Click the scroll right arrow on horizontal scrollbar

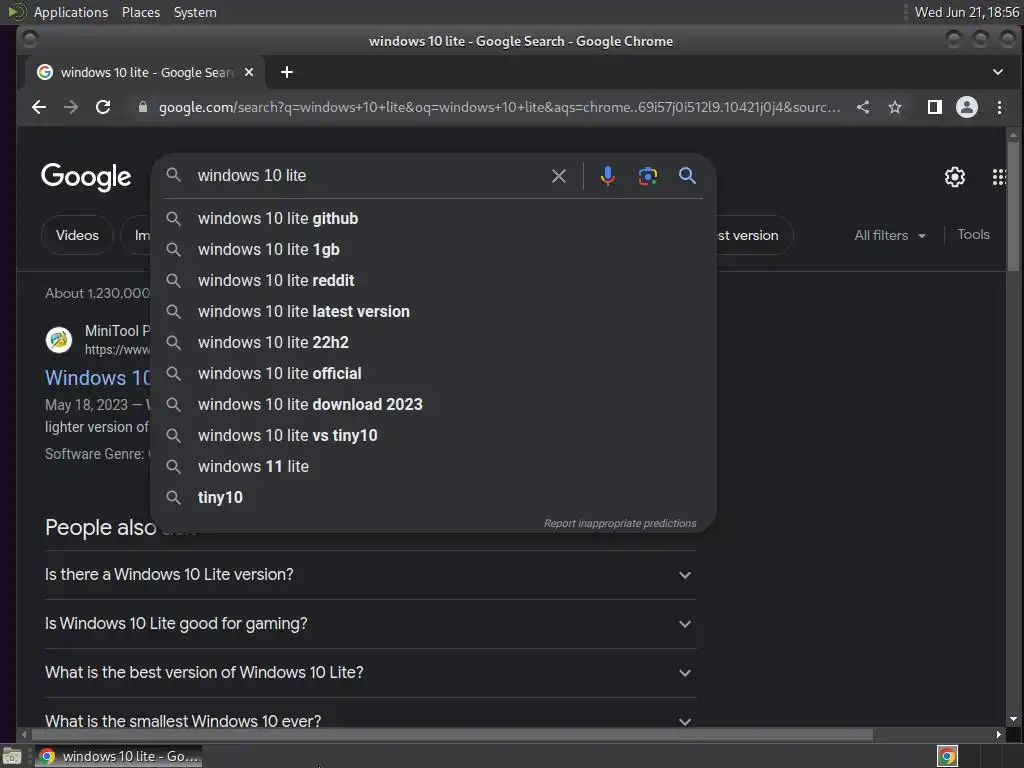pos(998,735)
